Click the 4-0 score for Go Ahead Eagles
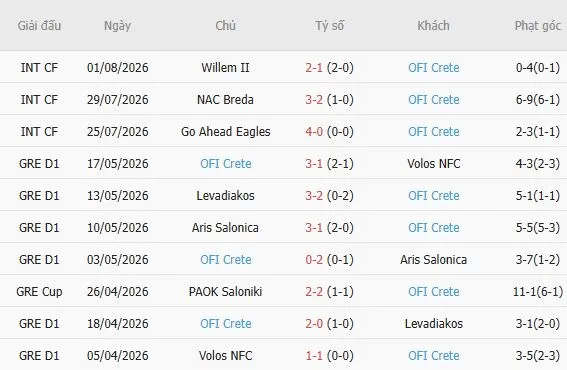Viewport: 567px width, 370px height. (x=314, y=132)
